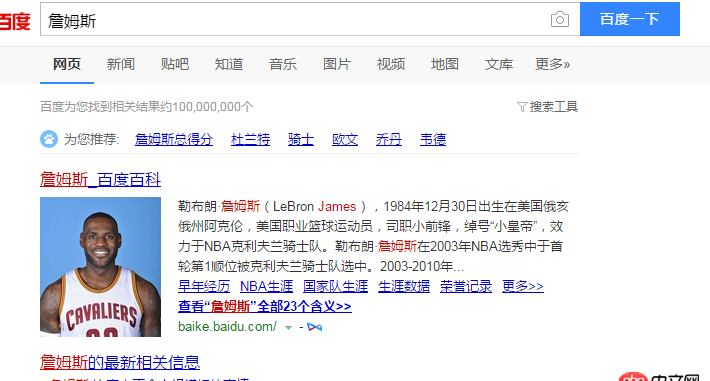Viewport: 710px width, 381px height.
Task: Open the 詹姆斯_百度百科 result title
Action: pyautogui.click(x=101, y=180)
